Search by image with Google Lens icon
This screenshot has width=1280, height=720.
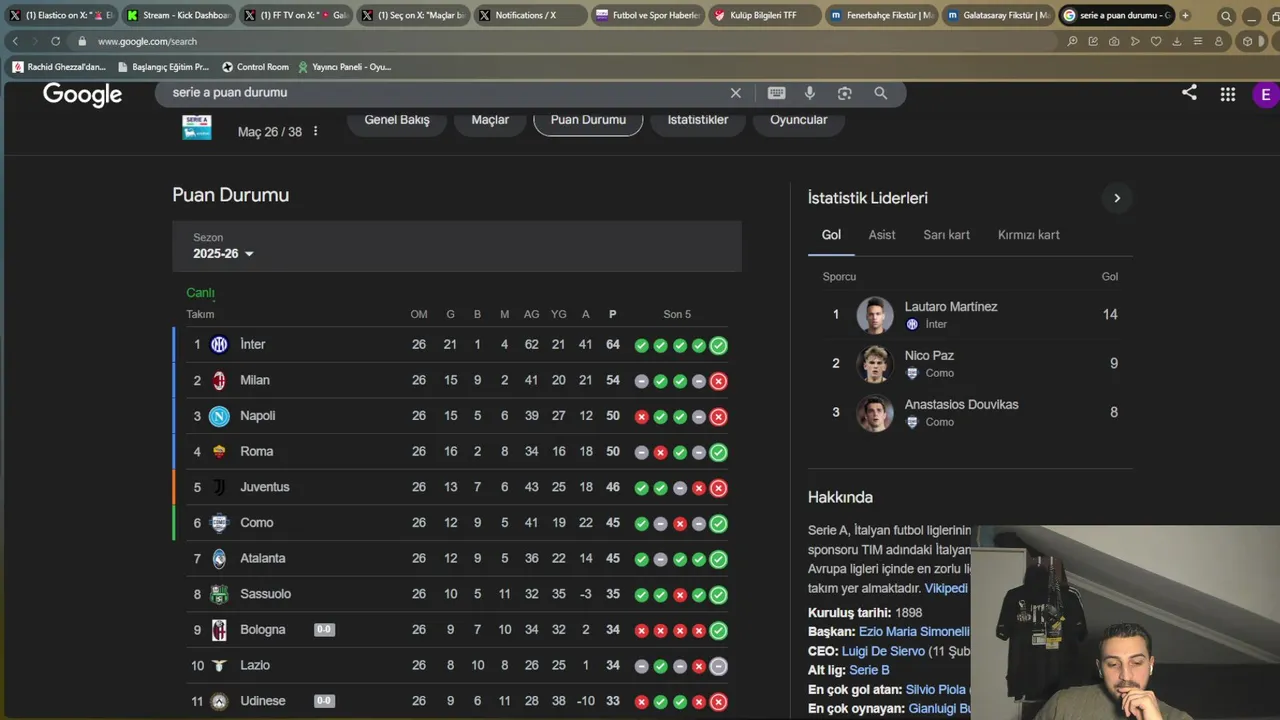845,93
